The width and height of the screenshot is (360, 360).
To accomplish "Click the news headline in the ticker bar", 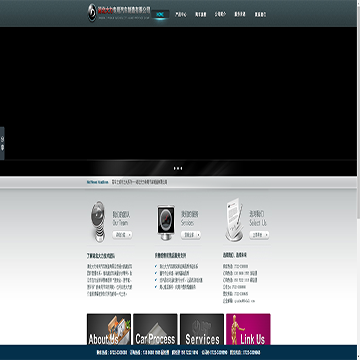I will [139, 182].
